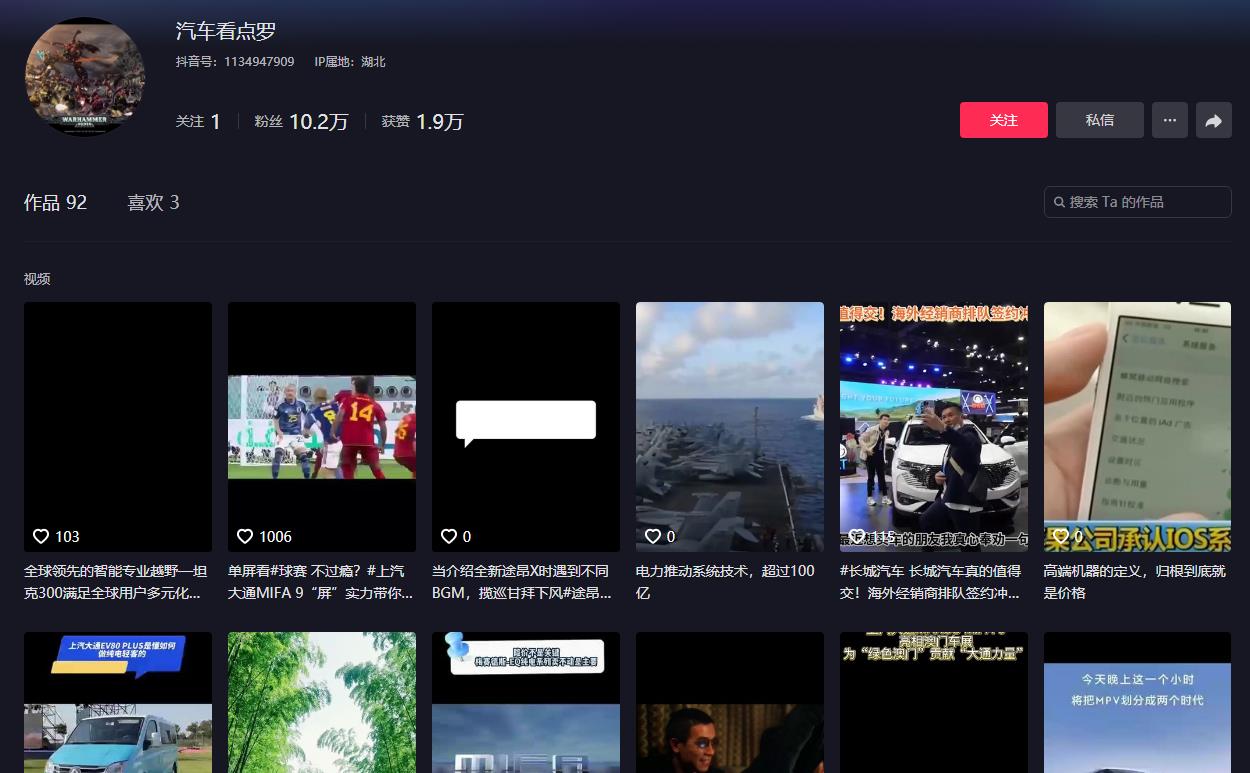Screen dimensions: 1250x773
Task: Open 私信 private message
Action: point(1099,120)
